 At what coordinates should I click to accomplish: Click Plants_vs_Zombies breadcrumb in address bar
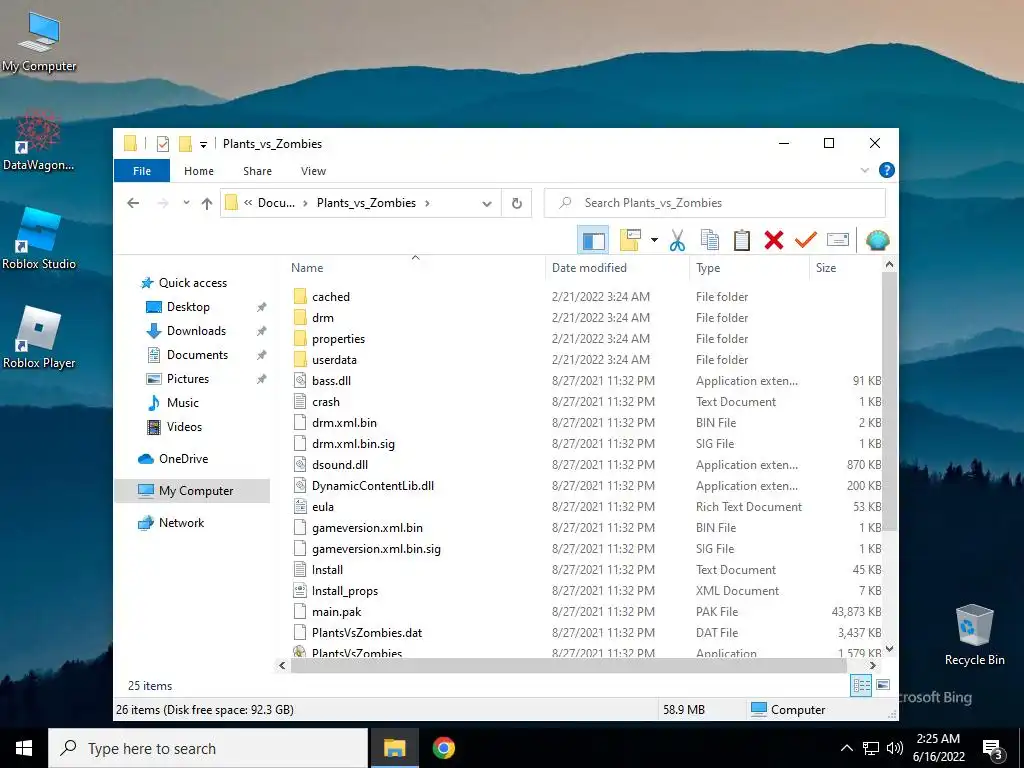click(x=366, y=203)
